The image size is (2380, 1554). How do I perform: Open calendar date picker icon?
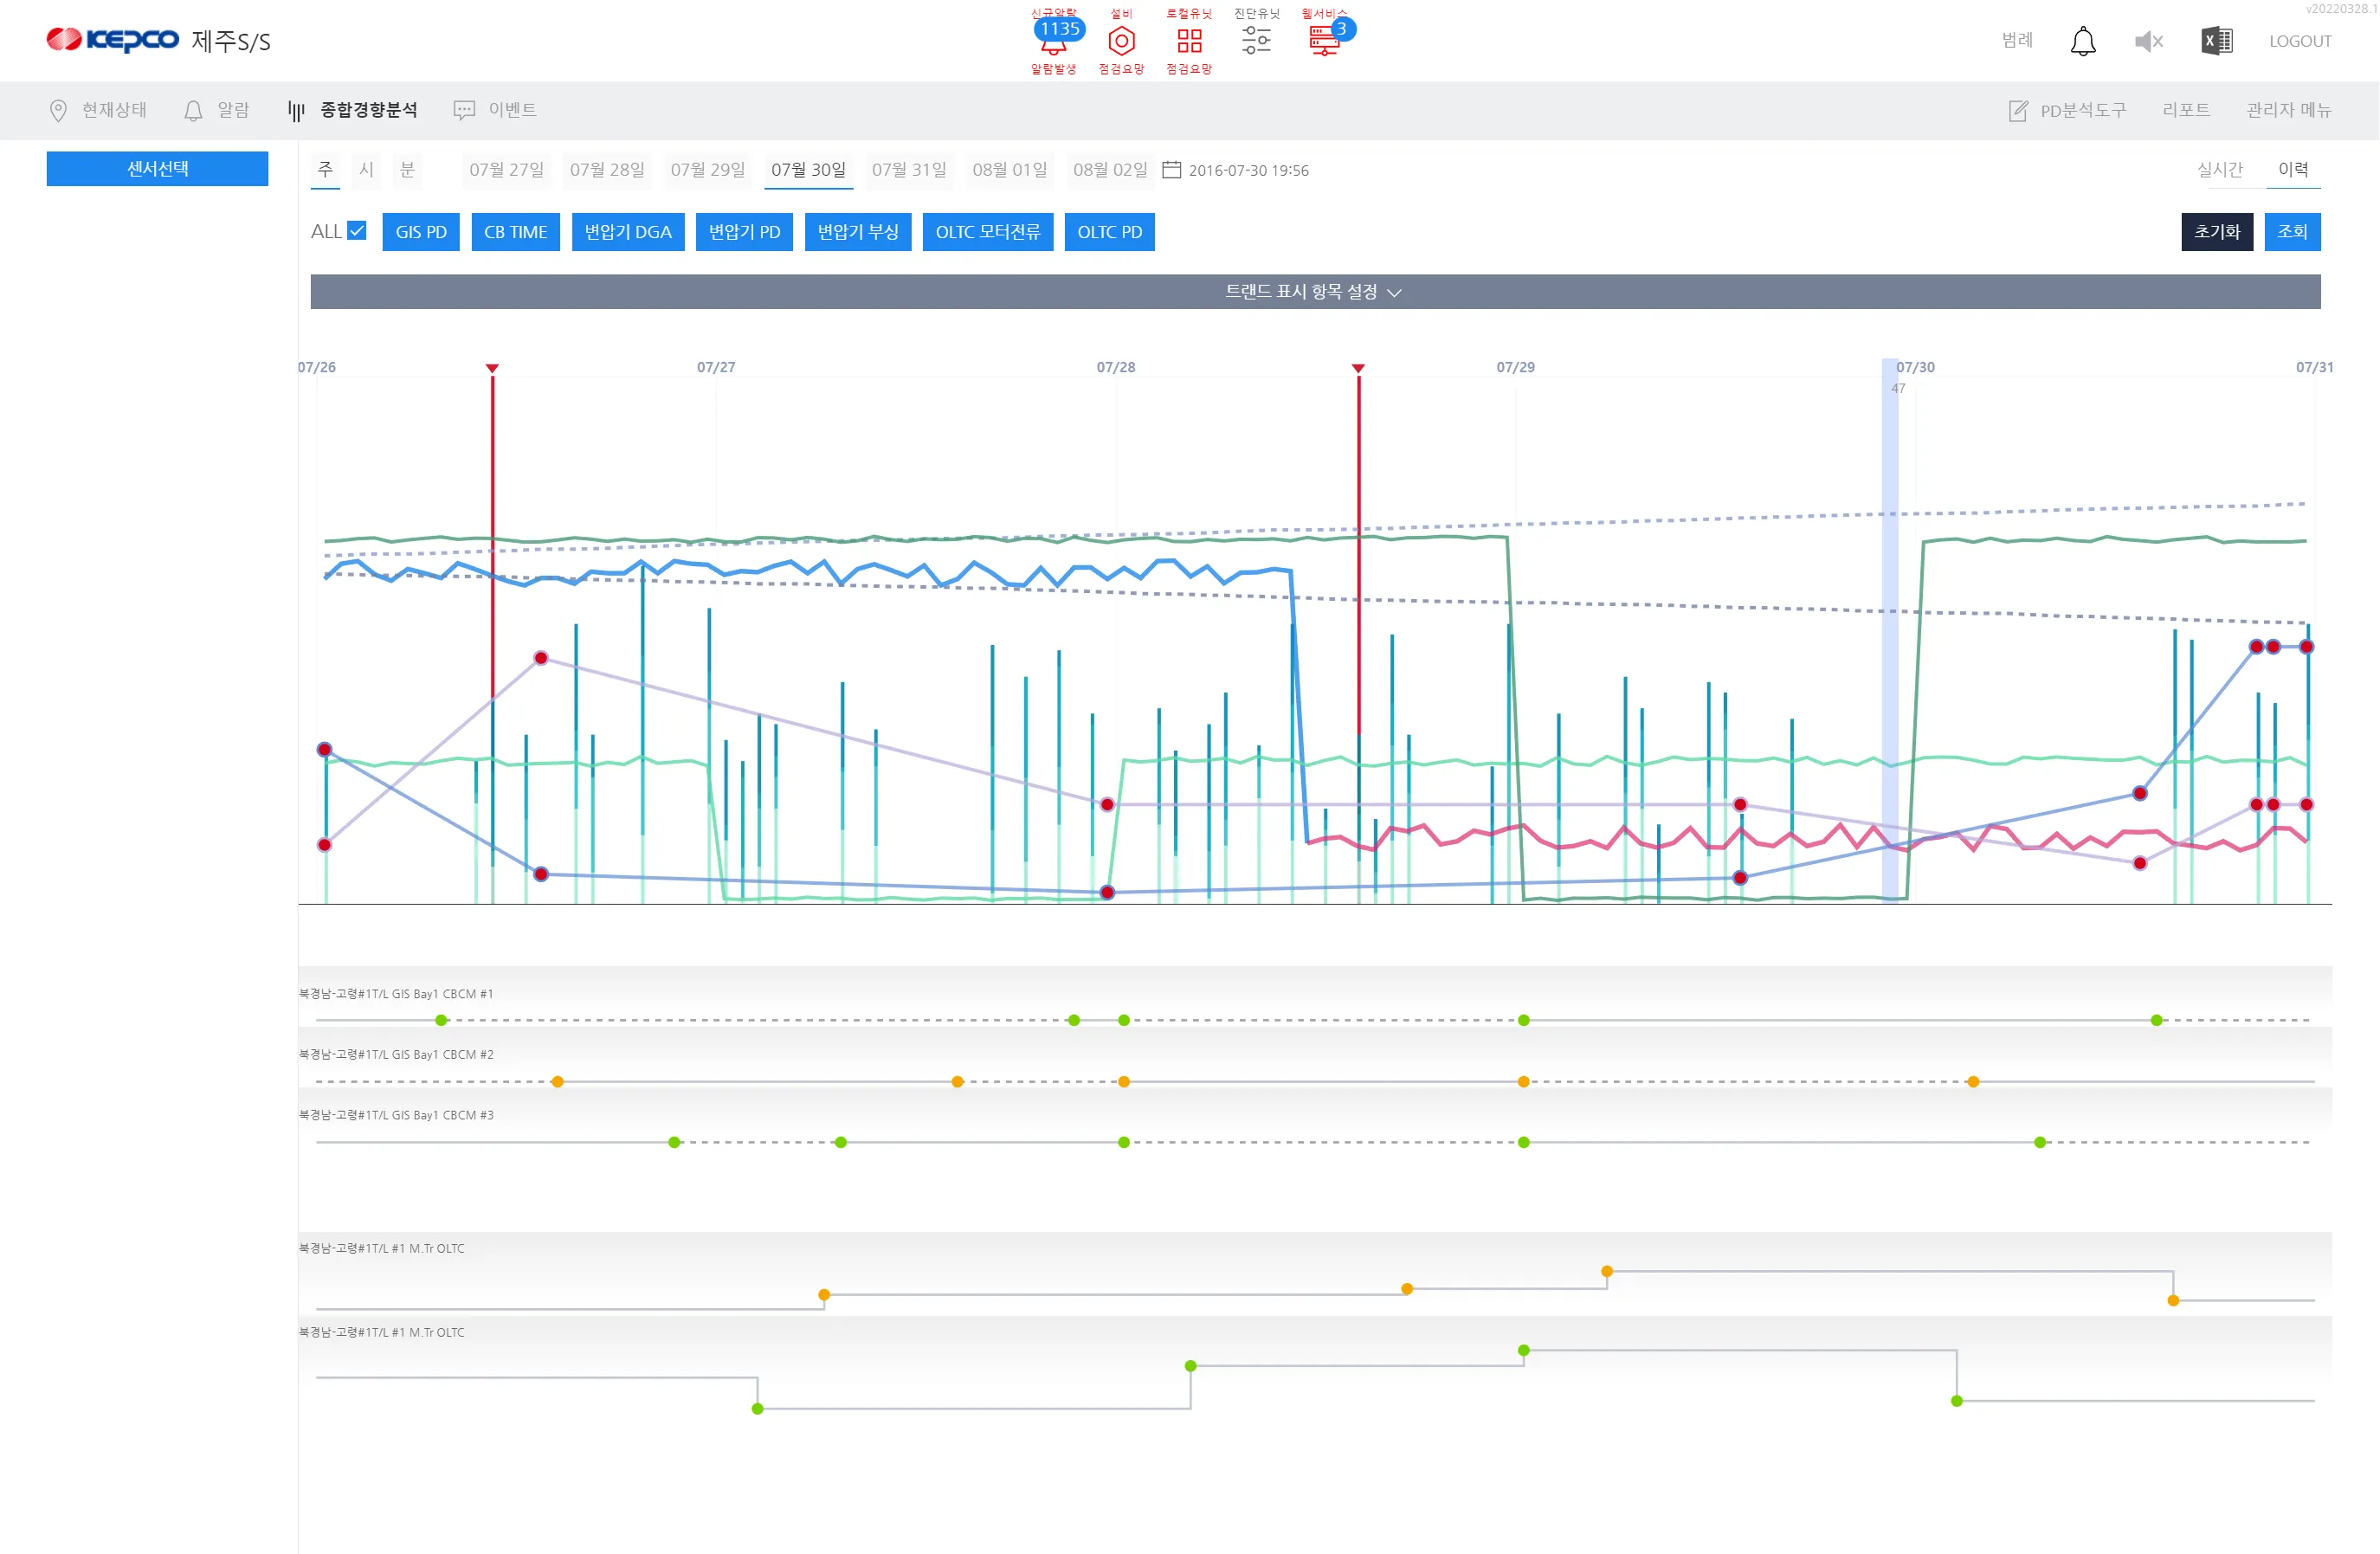[1172, 170]
